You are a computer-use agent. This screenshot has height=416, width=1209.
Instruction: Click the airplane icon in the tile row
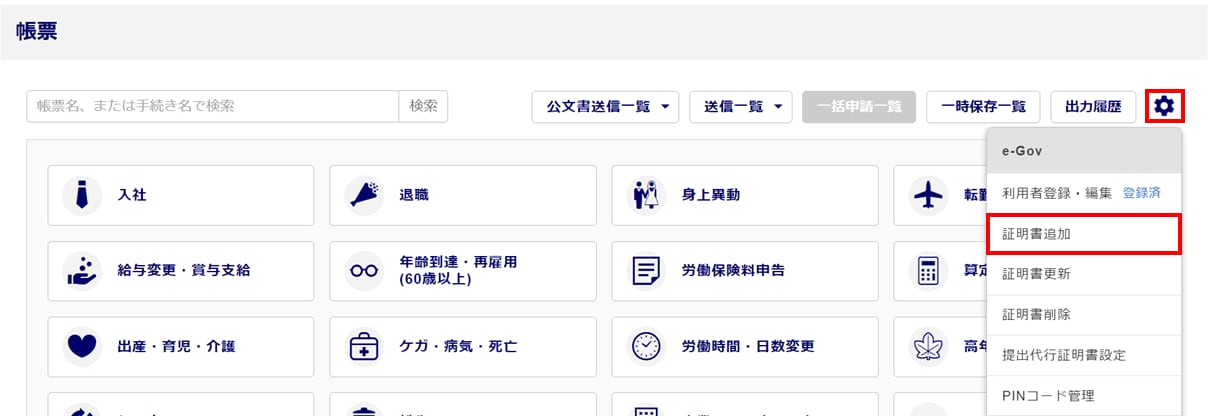point(929,195)
